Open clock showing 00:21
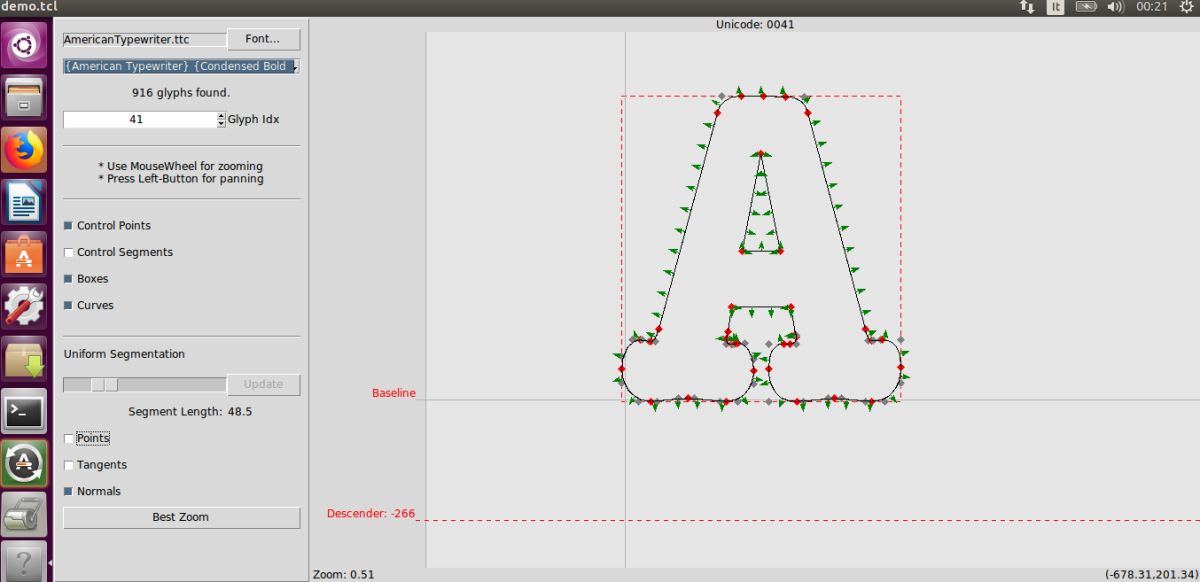This screenshot has width=1200, height=582. (x=1152, y=6)
